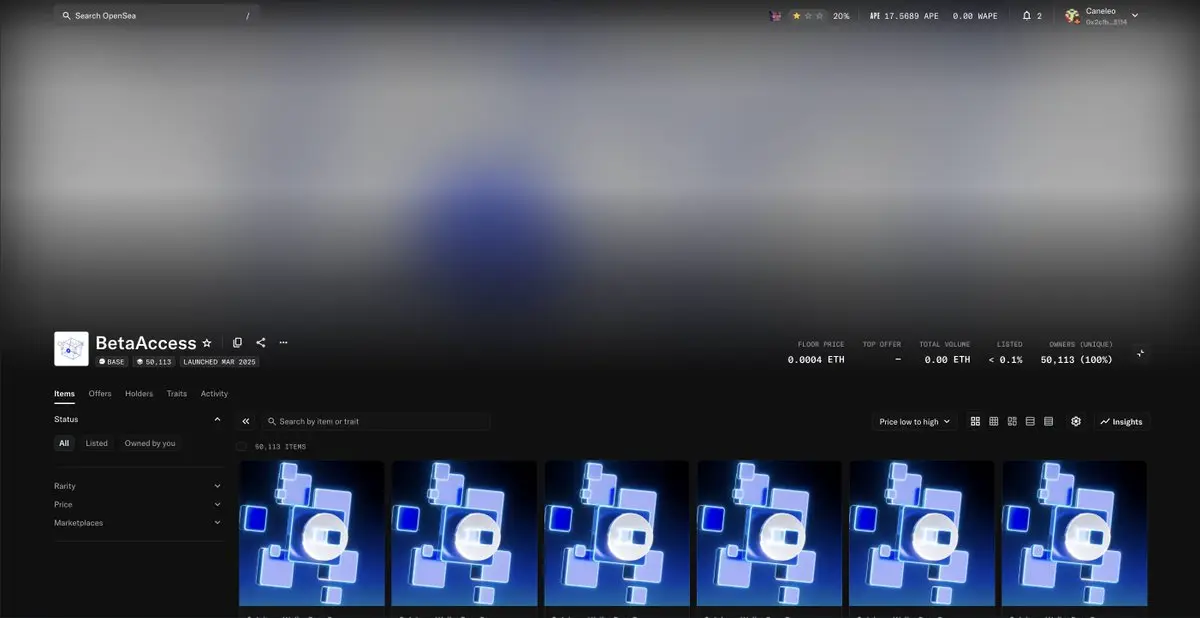Switch to the Holders tab
This screenshot has height=618, width=1200.
point(139,393)
